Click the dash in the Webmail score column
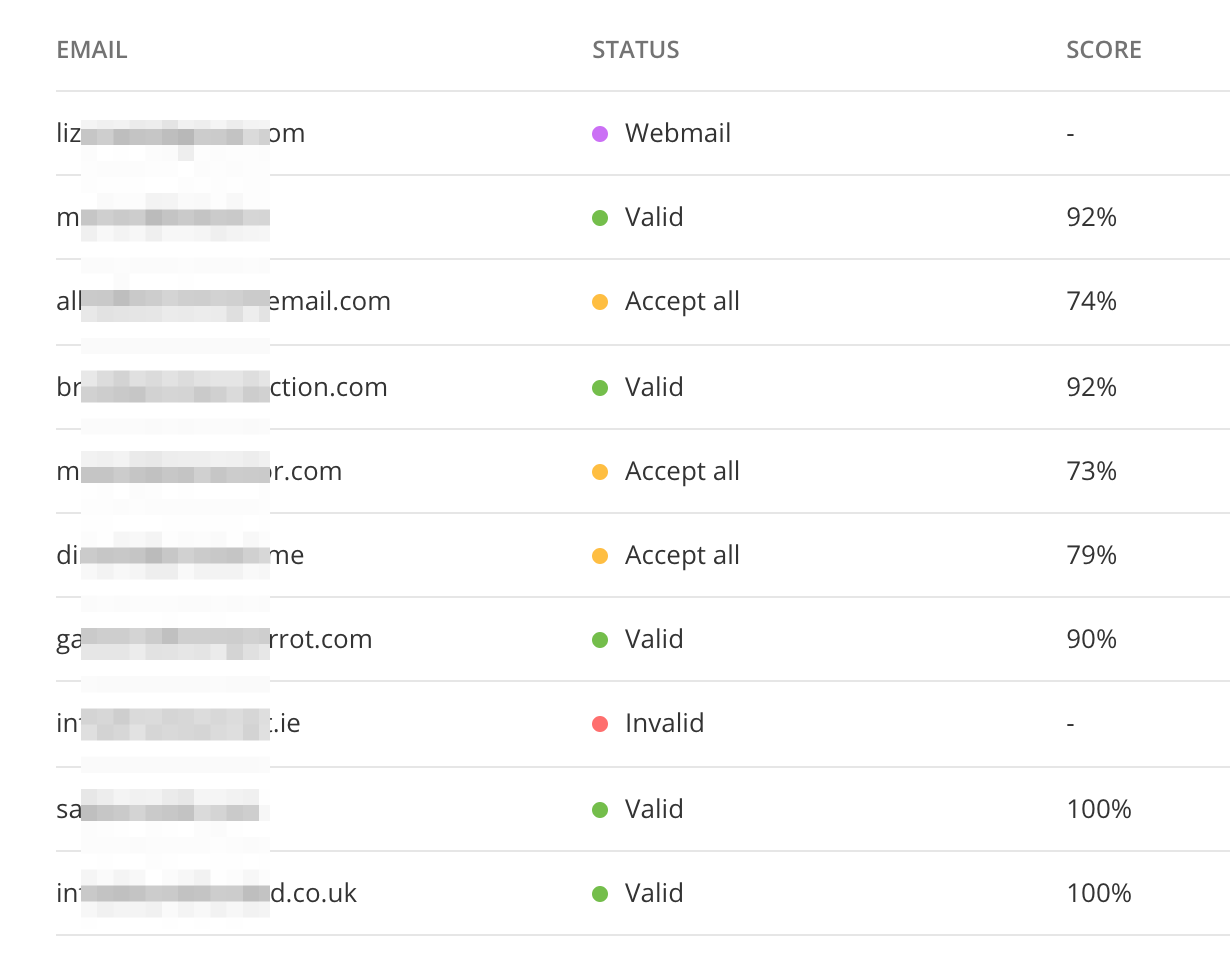 tap(1070, 133)
